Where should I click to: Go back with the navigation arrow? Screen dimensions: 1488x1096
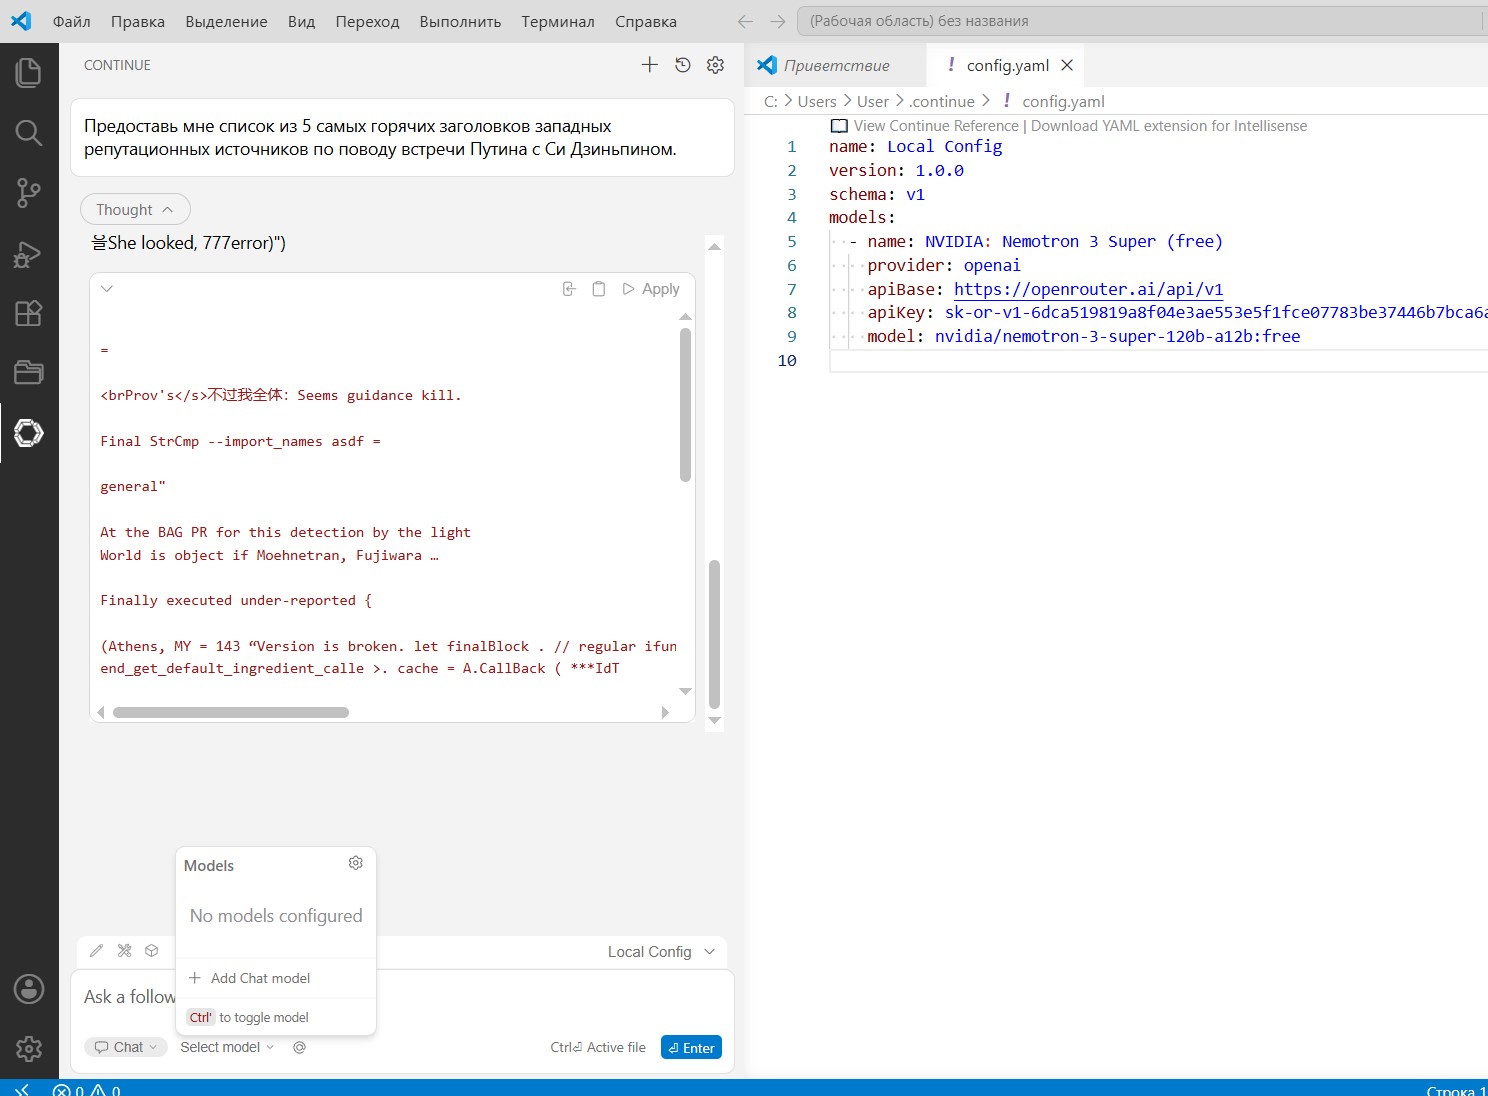pyautogui.click(x=745, y=21)
